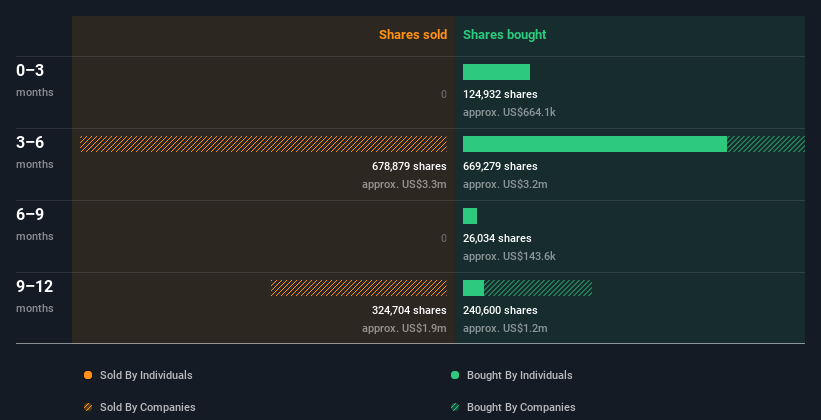Click the approx. US$1.2m value
The height and width of the screenshot is (420, 821).
[x=505, y=328]
